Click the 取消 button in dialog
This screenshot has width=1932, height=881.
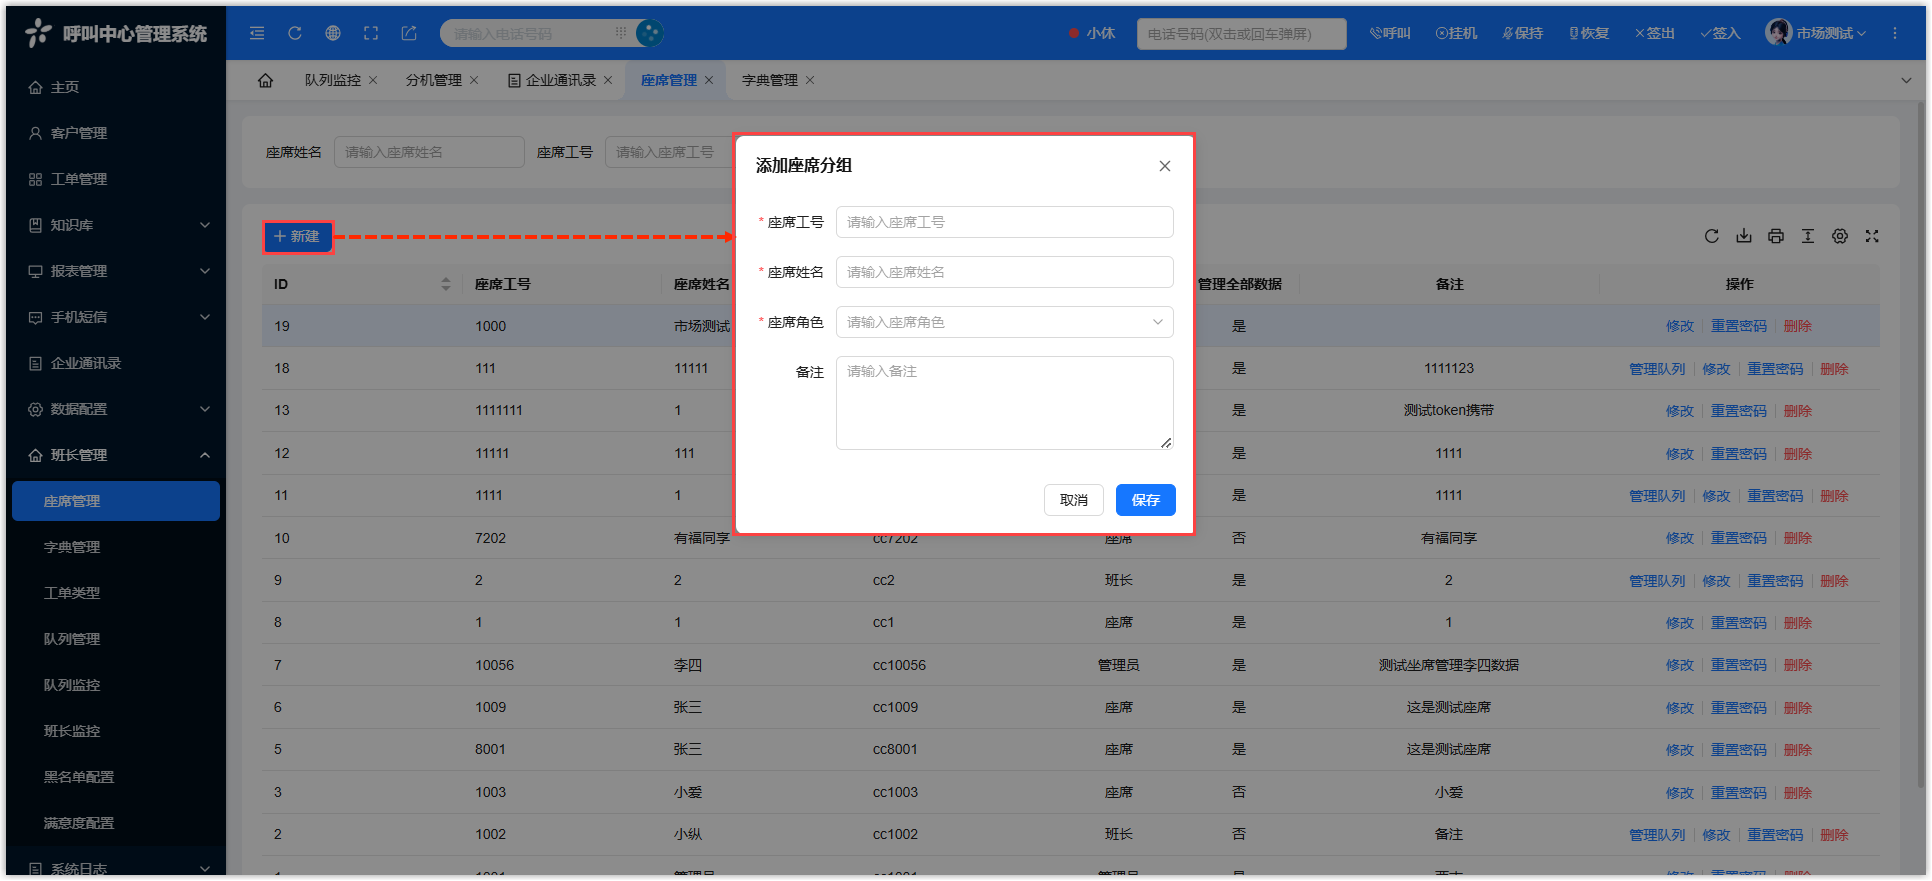[1073, 500]
